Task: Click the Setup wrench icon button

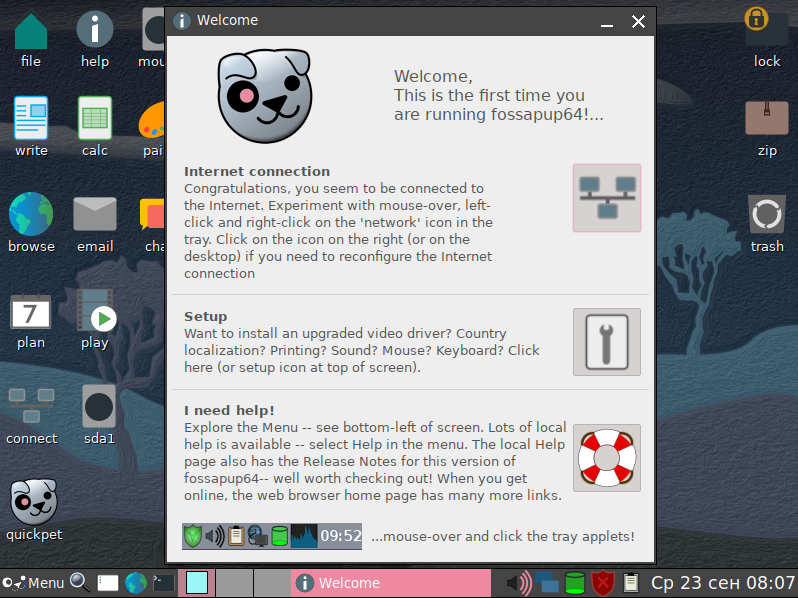Action: tap(607, 342)
